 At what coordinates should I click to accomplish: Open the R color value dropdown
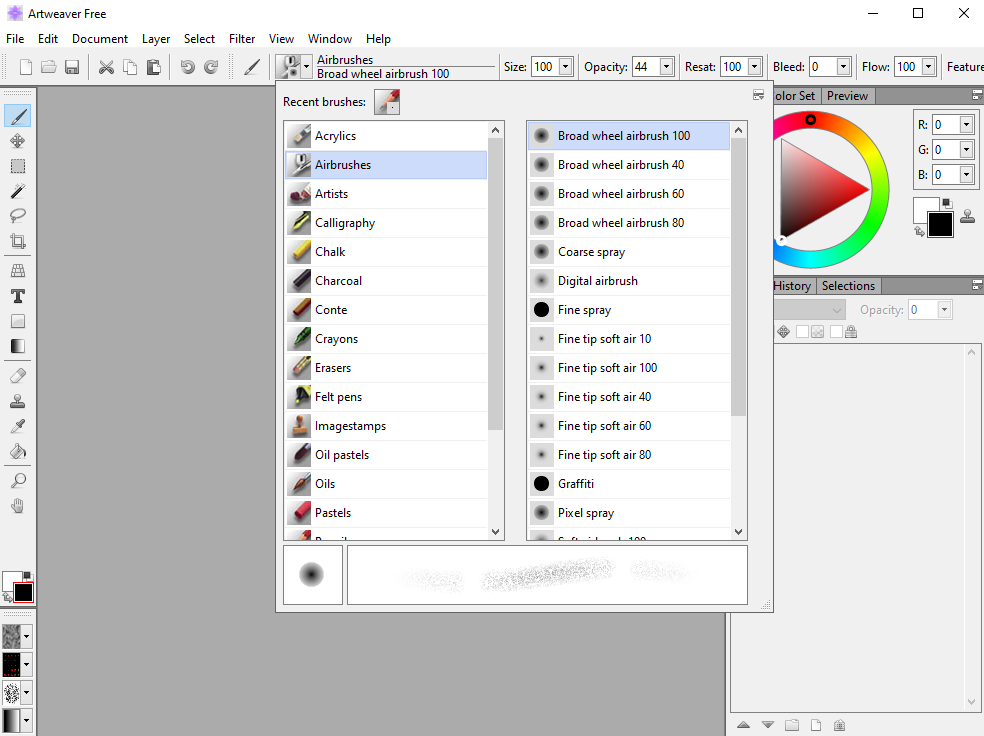click(966, 125)
